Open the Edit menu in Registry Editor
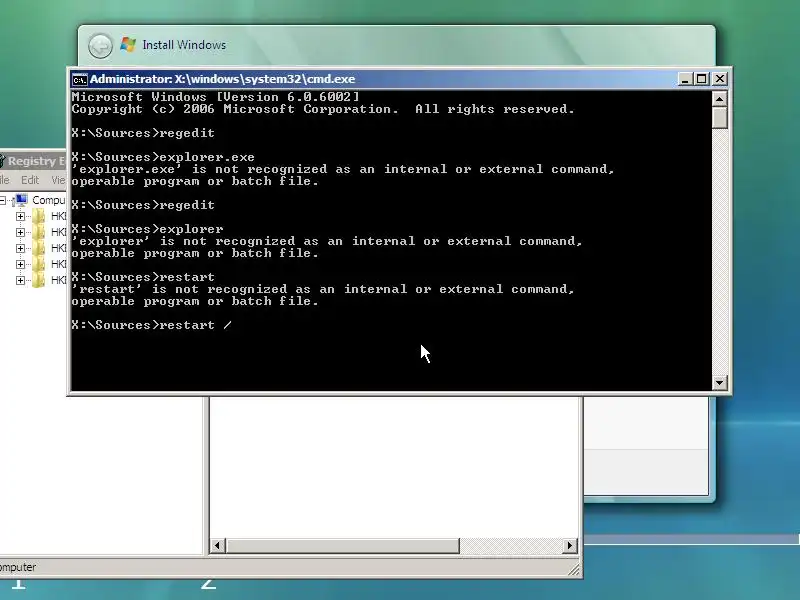Image resolution: width=800 pixels, height=600 pixels. [x=30, y=180]
